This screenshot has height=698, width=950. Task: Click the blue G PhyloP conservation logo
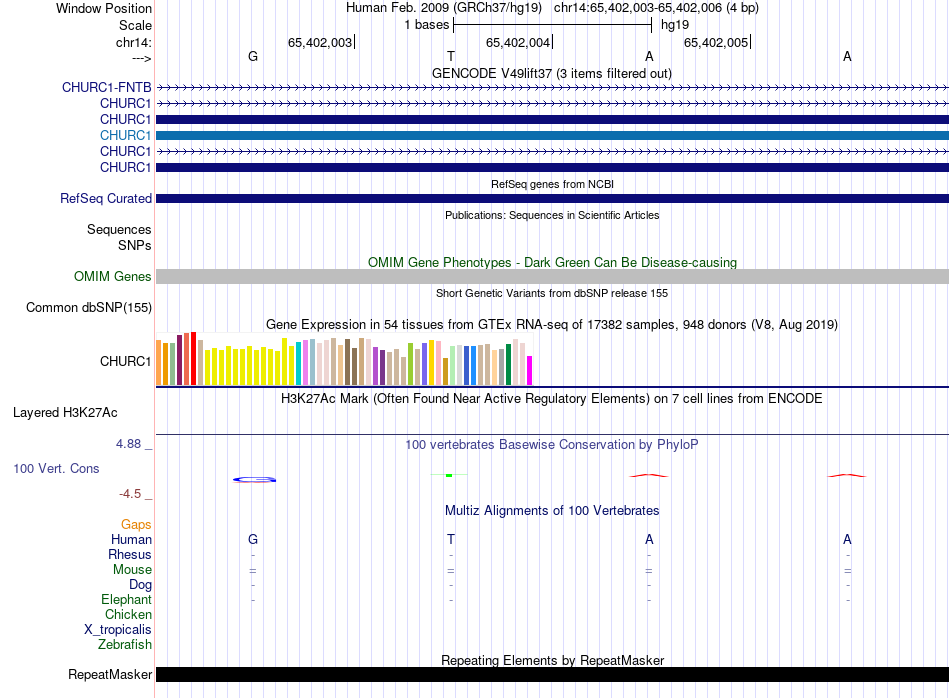tap(254, 479)
